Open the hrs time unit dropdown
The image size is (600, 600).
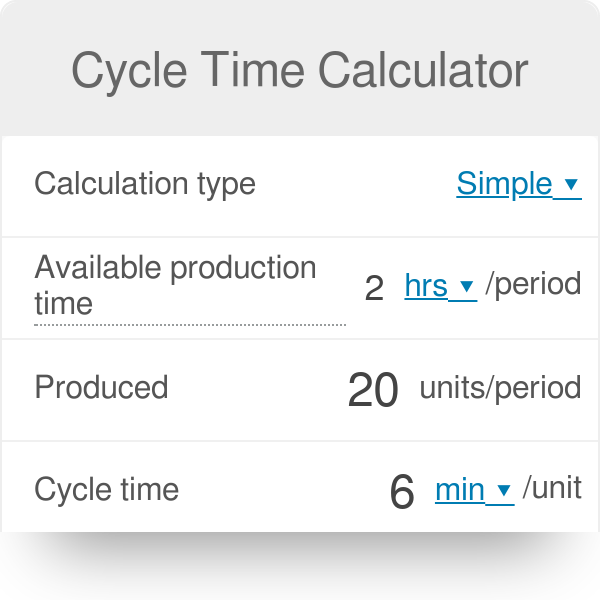(x=440, y=286)
